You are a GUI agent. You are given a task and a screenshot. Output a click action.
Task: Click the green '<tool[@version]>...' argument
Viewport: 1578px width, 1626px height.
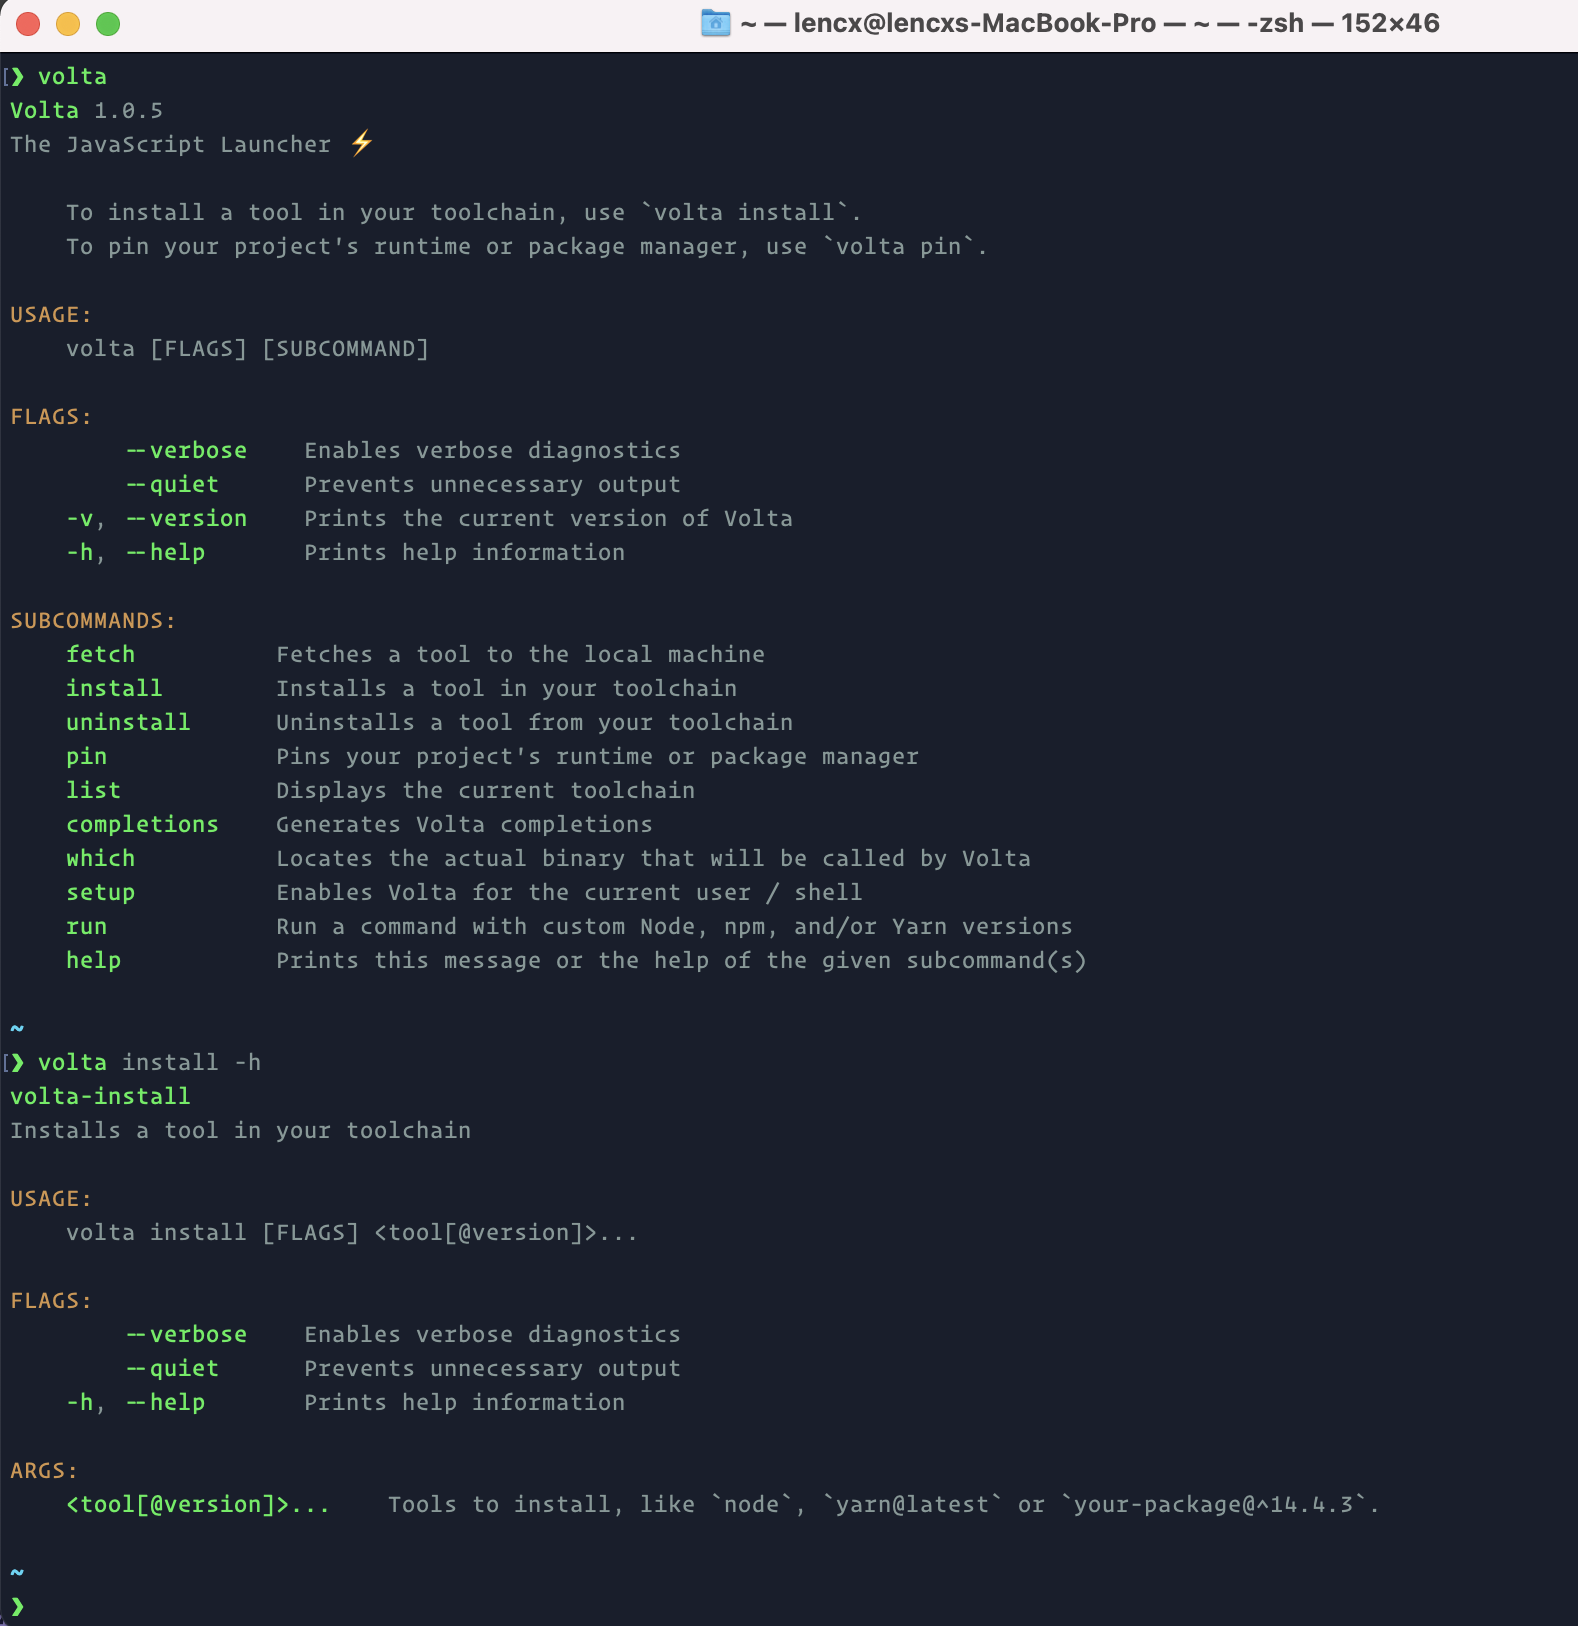pyautogui.click(x=198, y=1504)
